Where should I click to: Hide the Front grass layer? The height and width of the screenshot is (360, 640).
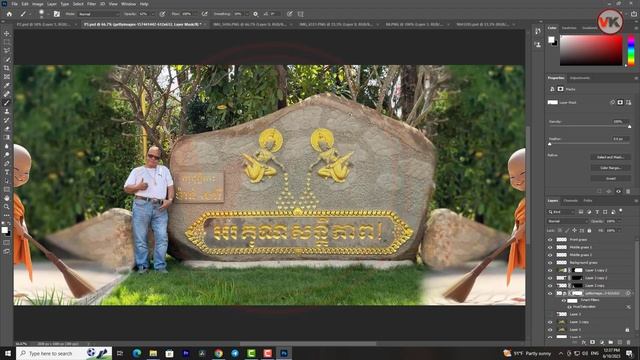[550, 240]
